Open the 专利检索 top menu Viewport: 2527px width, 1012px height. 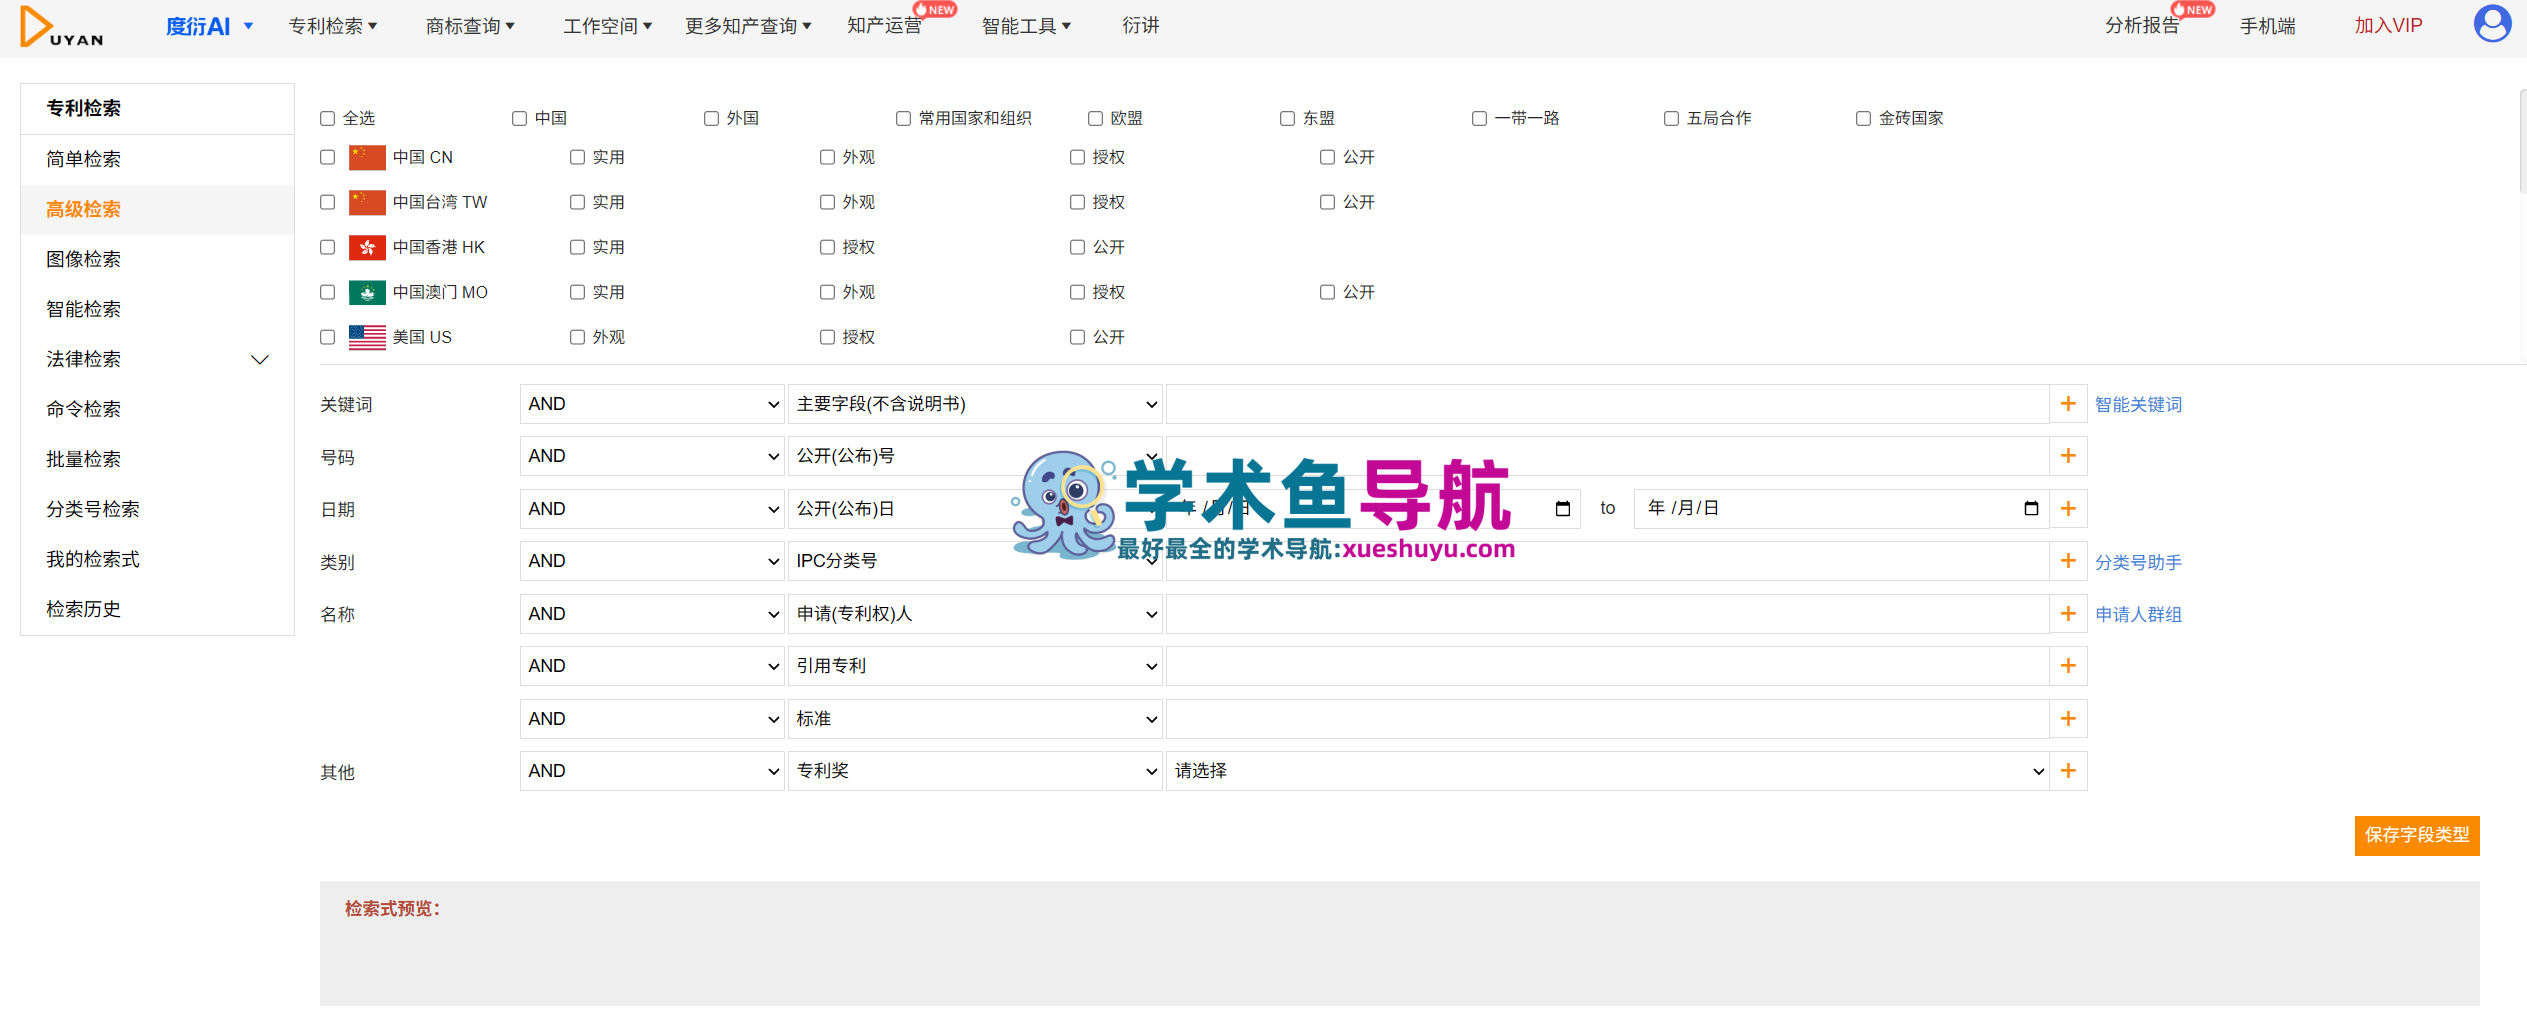[x=332, y=26]
